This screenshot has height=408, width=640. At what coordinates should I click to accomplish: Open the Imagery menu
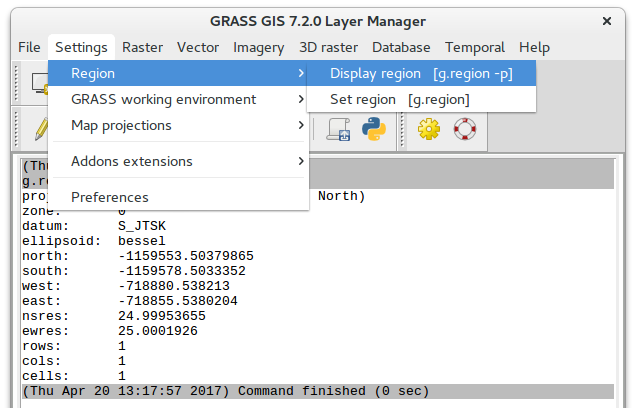tap(258, 47)
